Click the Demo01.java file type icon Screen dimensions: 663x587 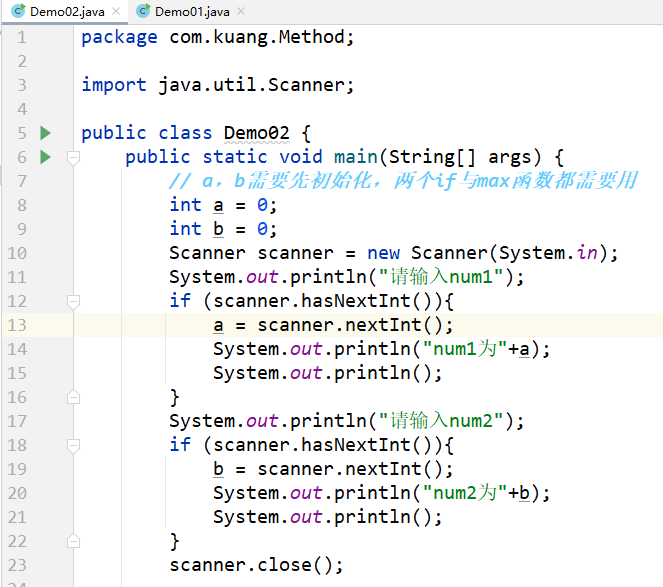[x=143, y=11]
